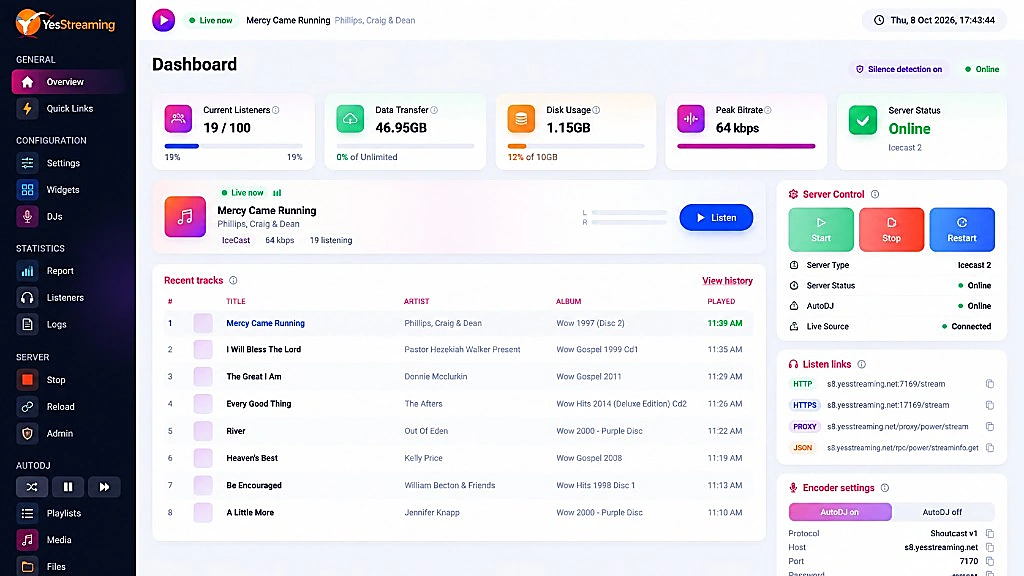Viewport: 1024px width, 576px height.
Task: Click the Logs document icon
Action: pos(27,324)
